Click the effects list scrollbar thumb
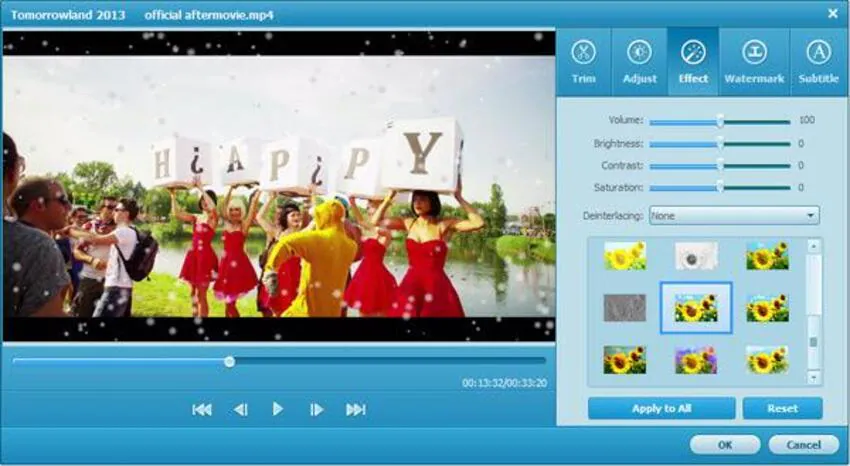 813,342
